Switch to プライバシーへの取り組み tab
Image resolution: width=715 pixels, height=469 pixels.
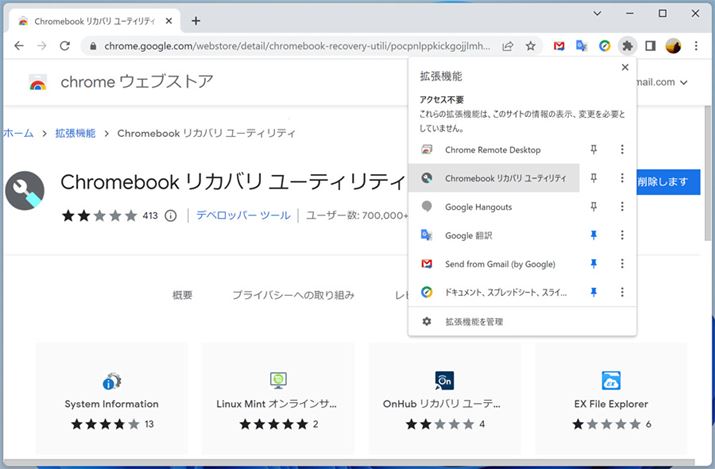coord(293,295)
